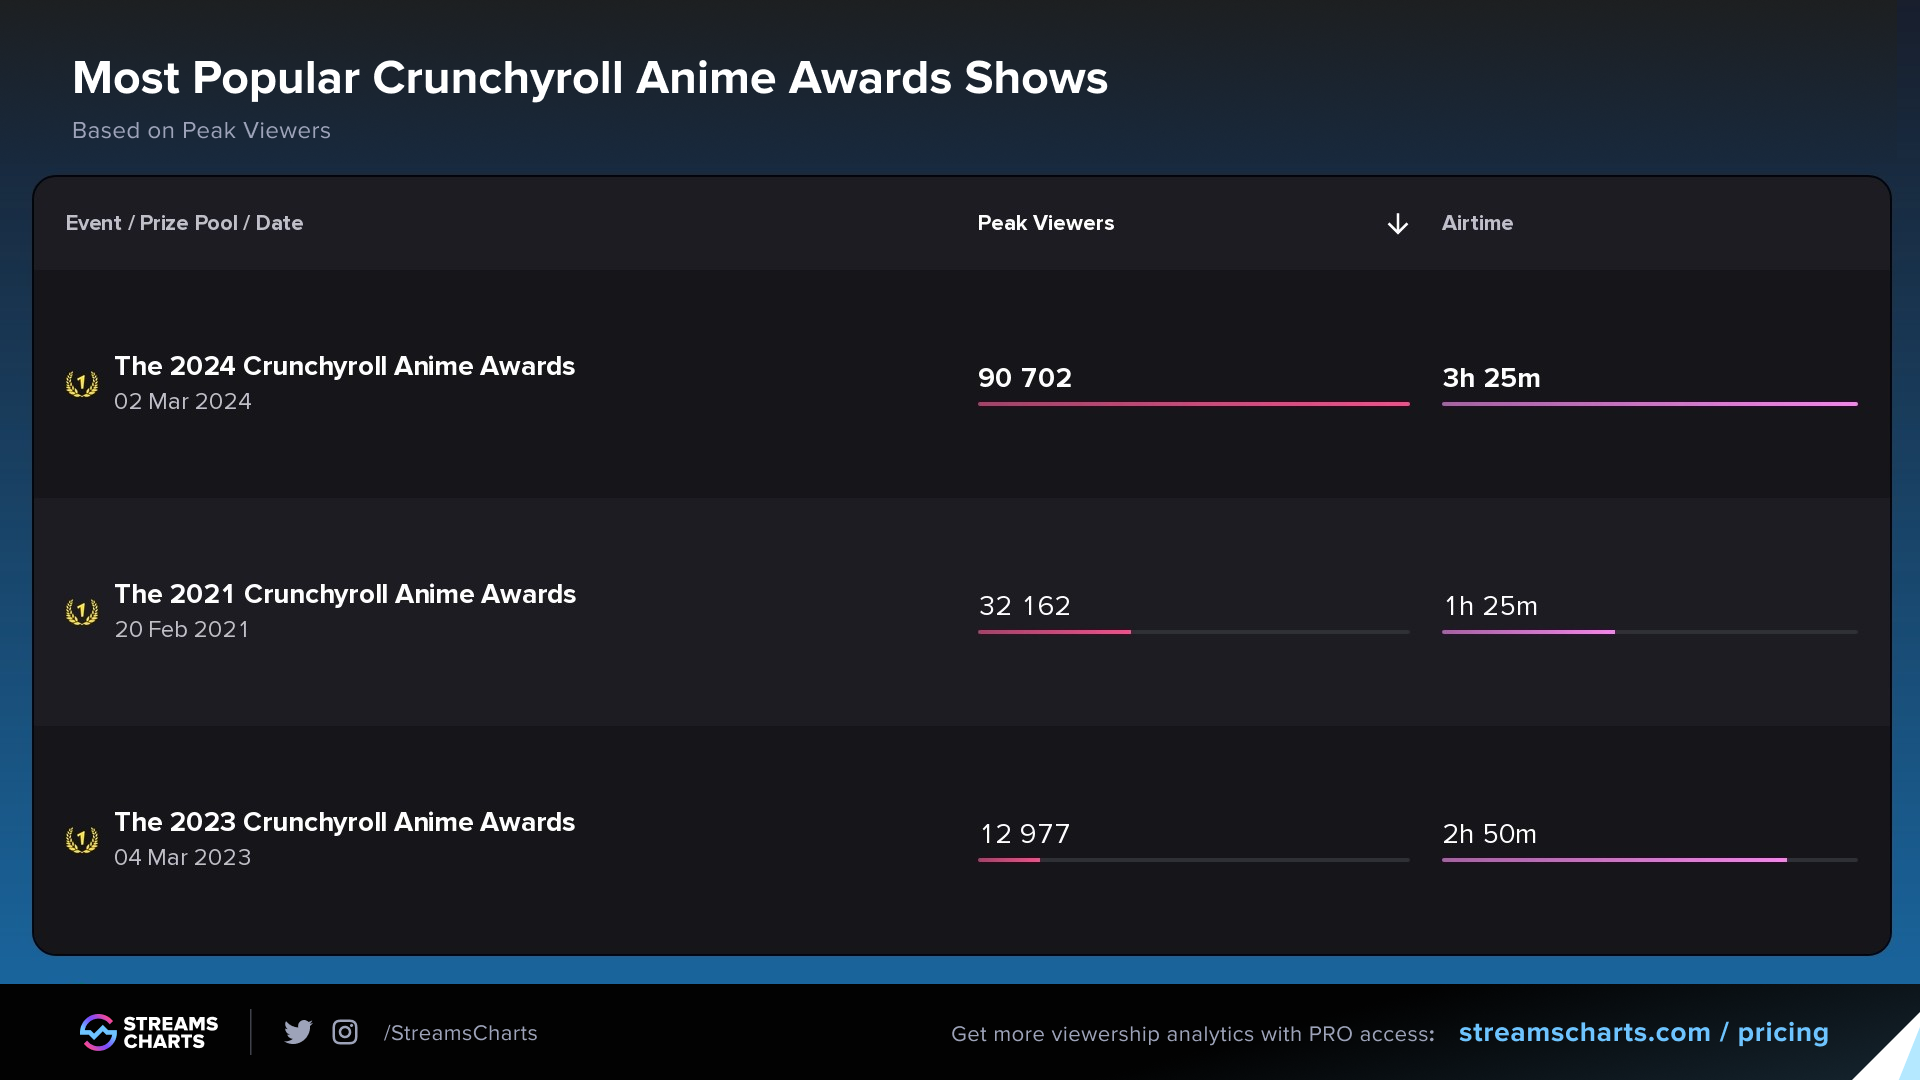Open the Instagram icon in the footer
Image resolution: width=1920 pixels, height=1080 pixels.
click(345, 1032)
